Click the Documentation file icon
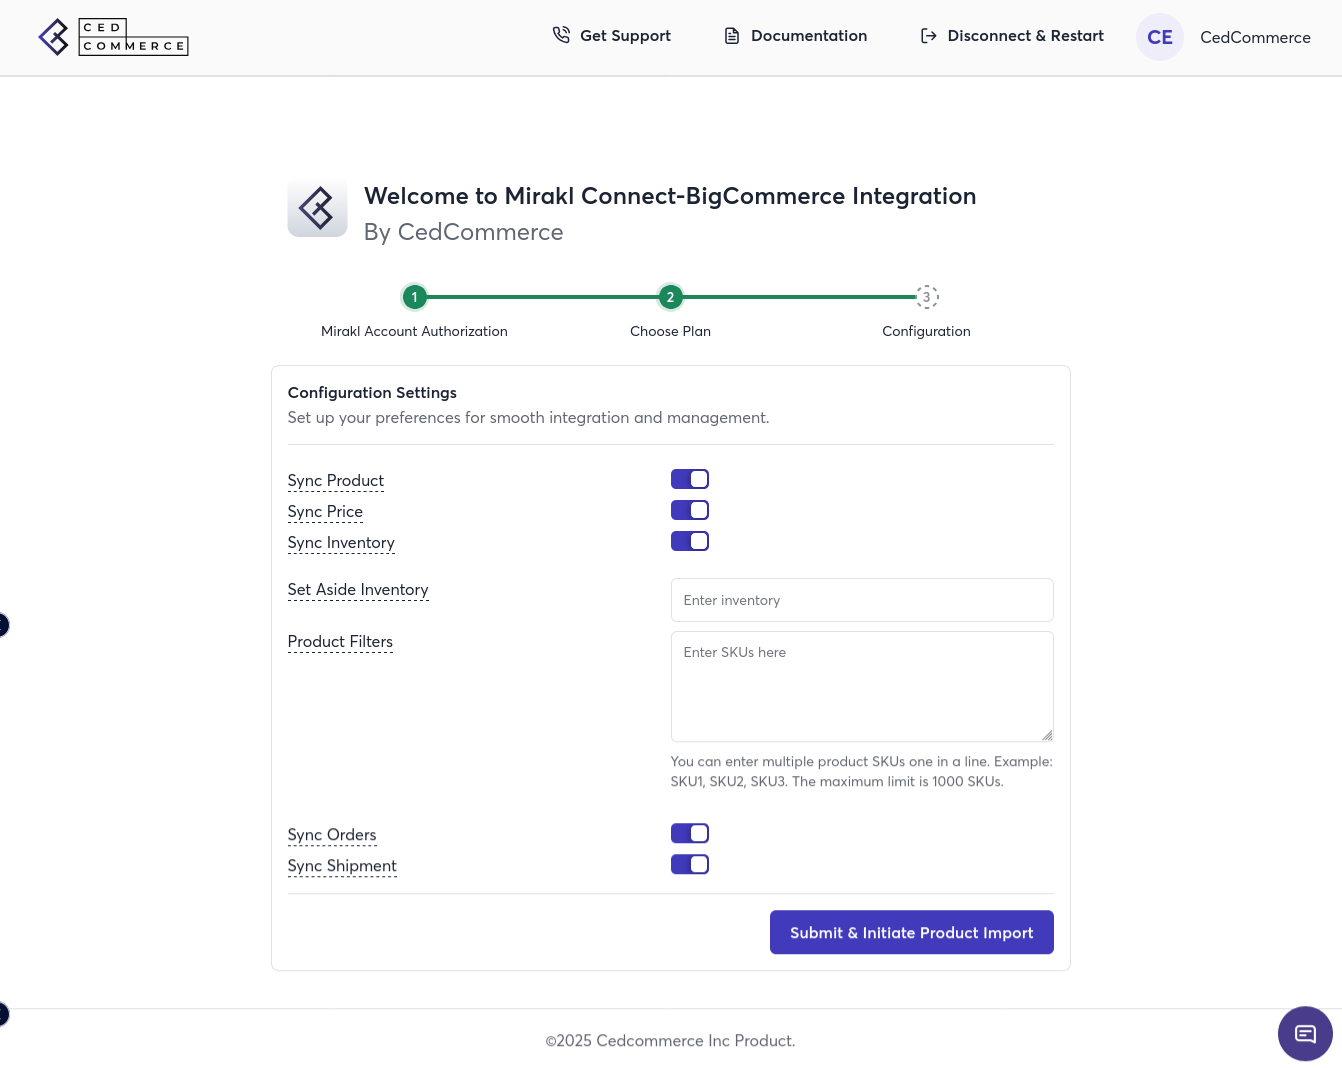This screenshot has width=1342, height=1068. coord(732,36)
